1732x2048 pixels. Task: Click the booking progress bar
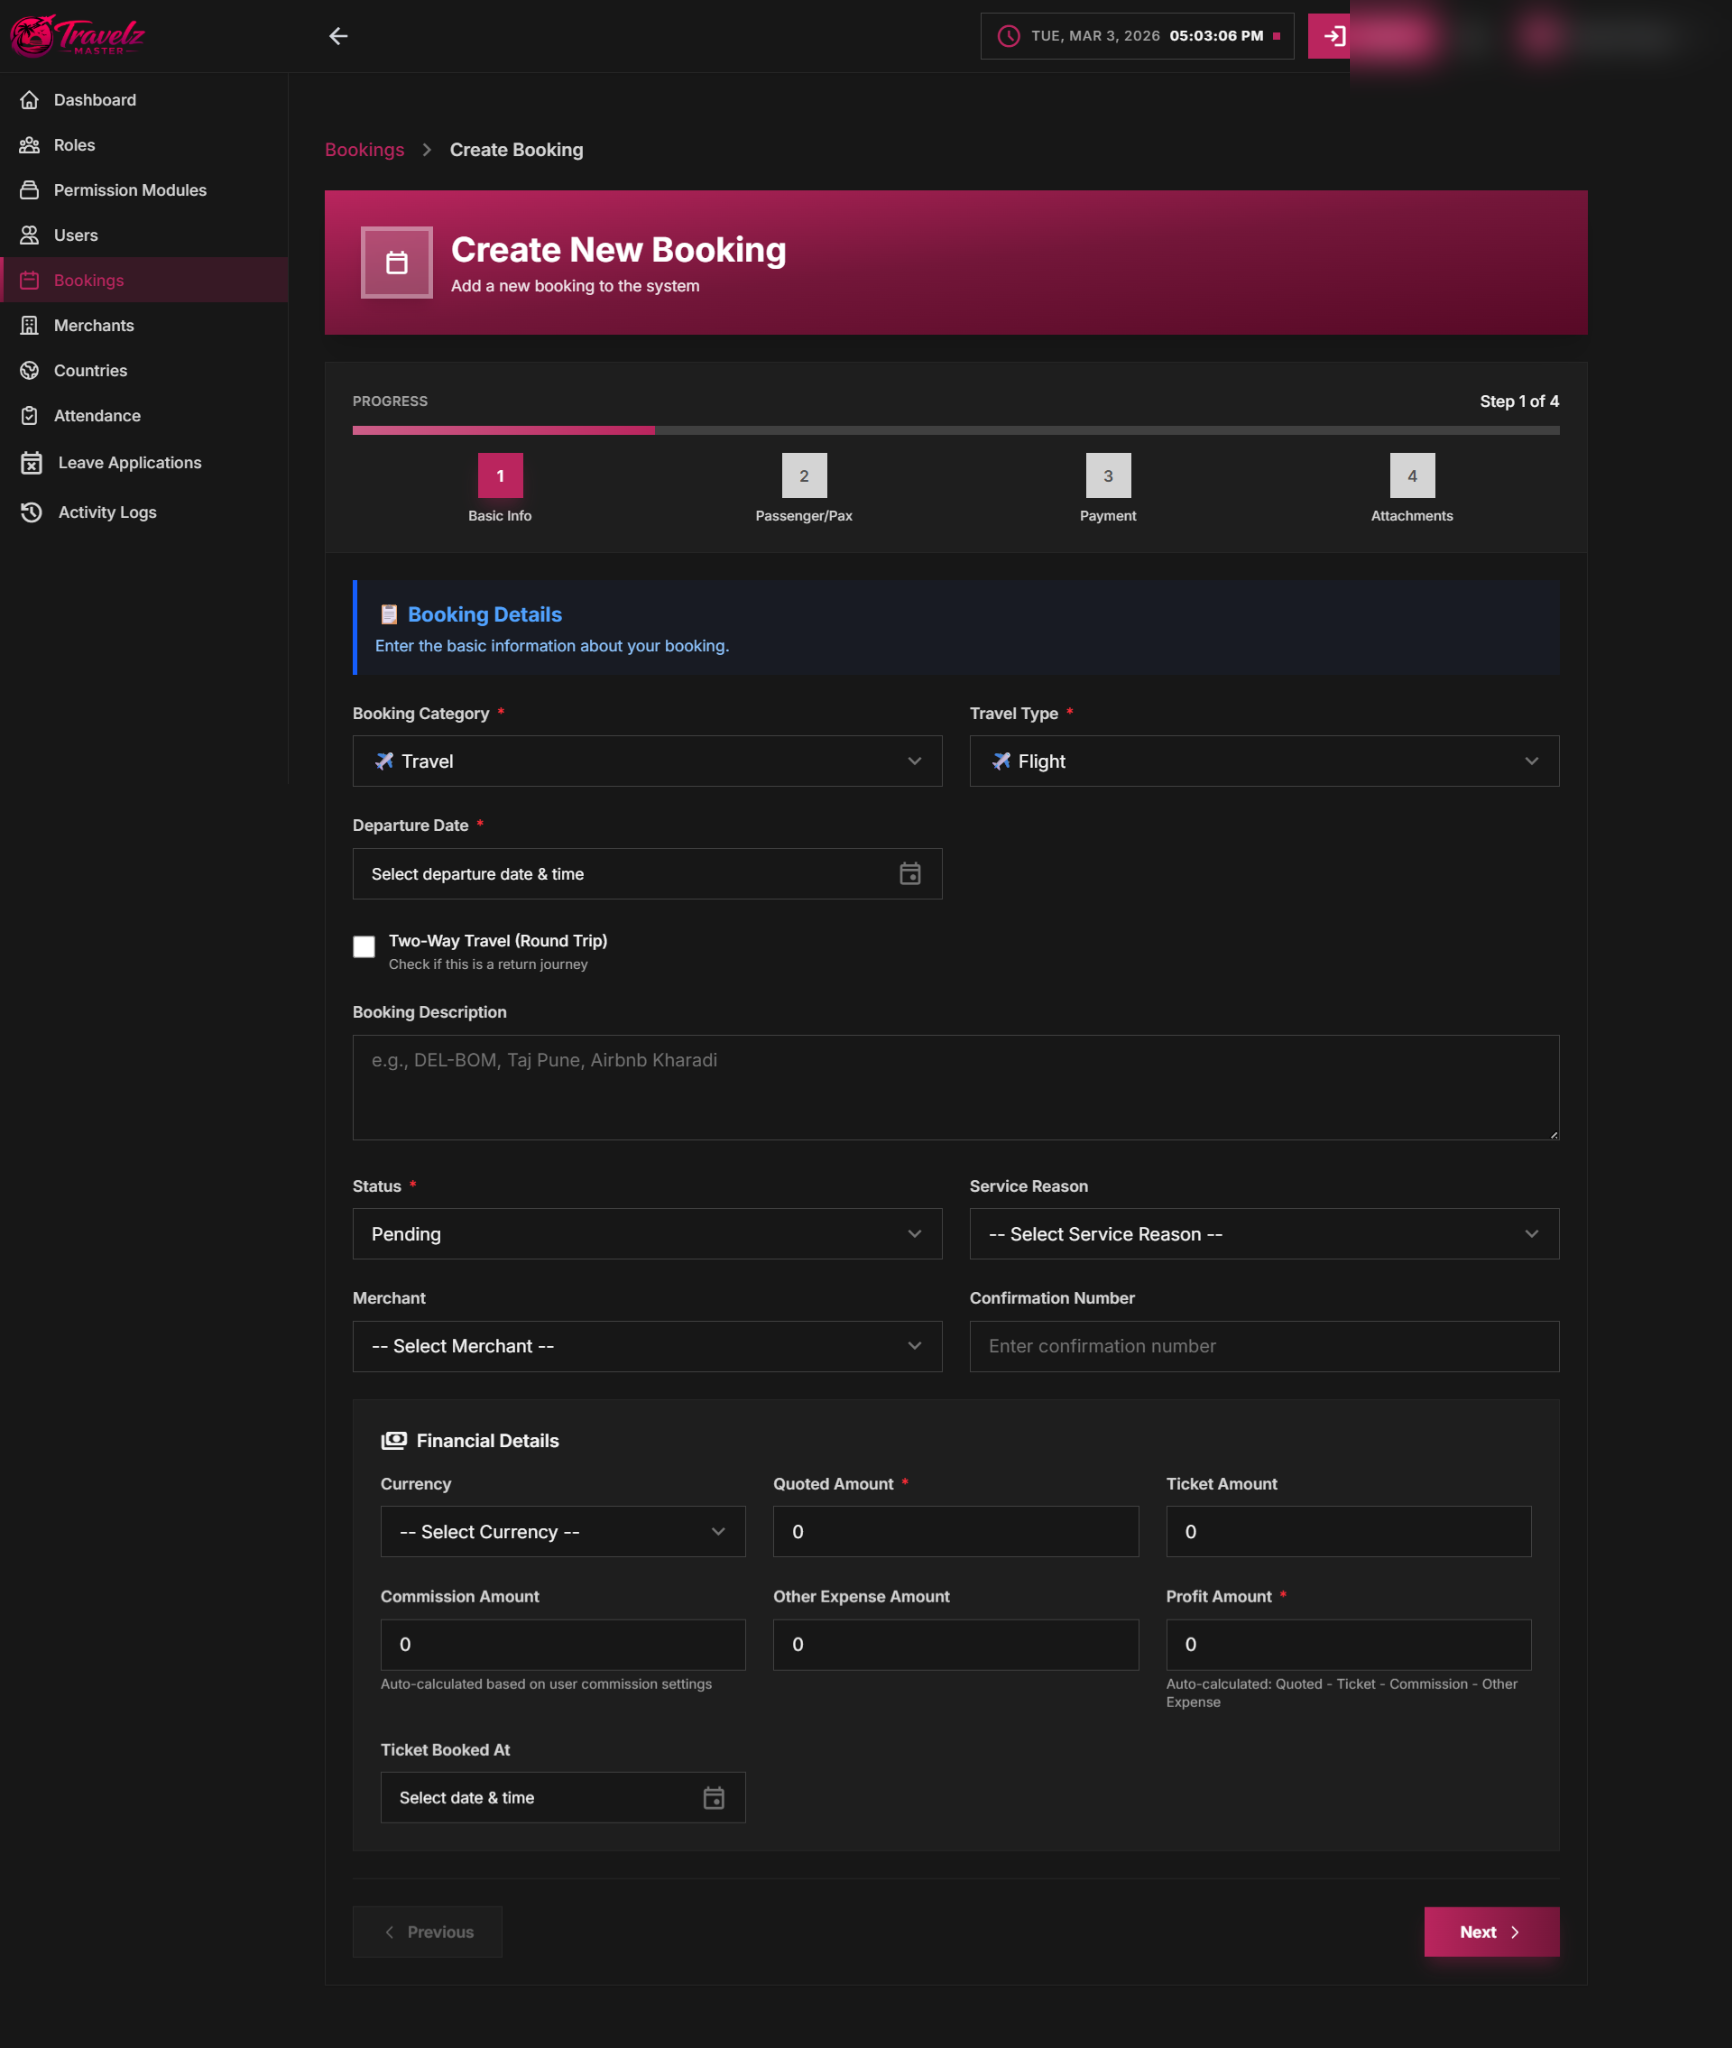pyautogui.click(x=956, y=430)
